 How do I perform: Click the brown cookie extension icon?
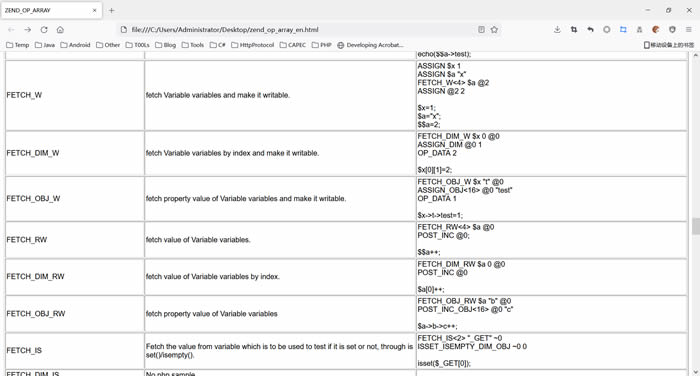[x=656, y=29]
